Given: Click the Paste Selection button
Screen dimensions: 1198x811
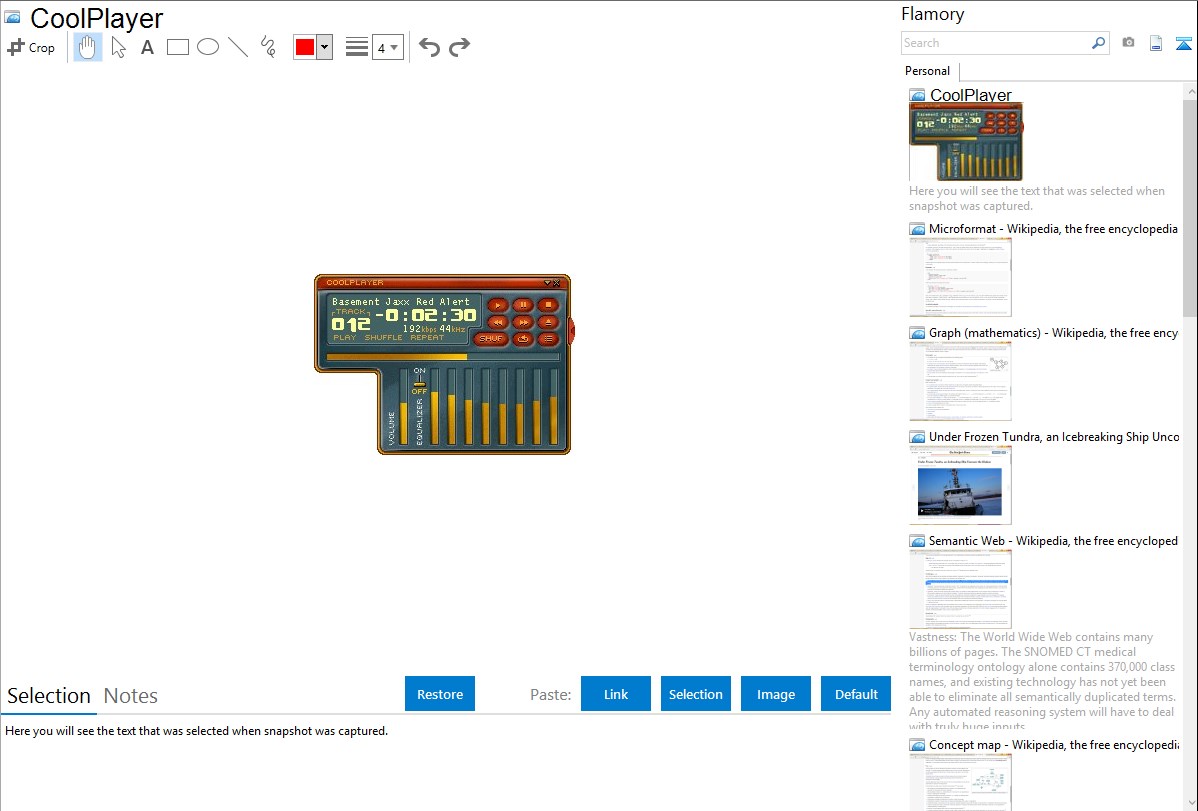Looking at the screenshot, I should (696, 694).
